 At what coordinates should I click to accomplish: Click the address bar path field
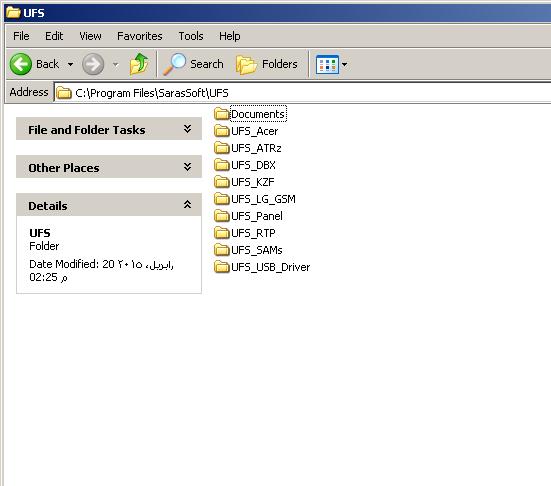point(302,93)
